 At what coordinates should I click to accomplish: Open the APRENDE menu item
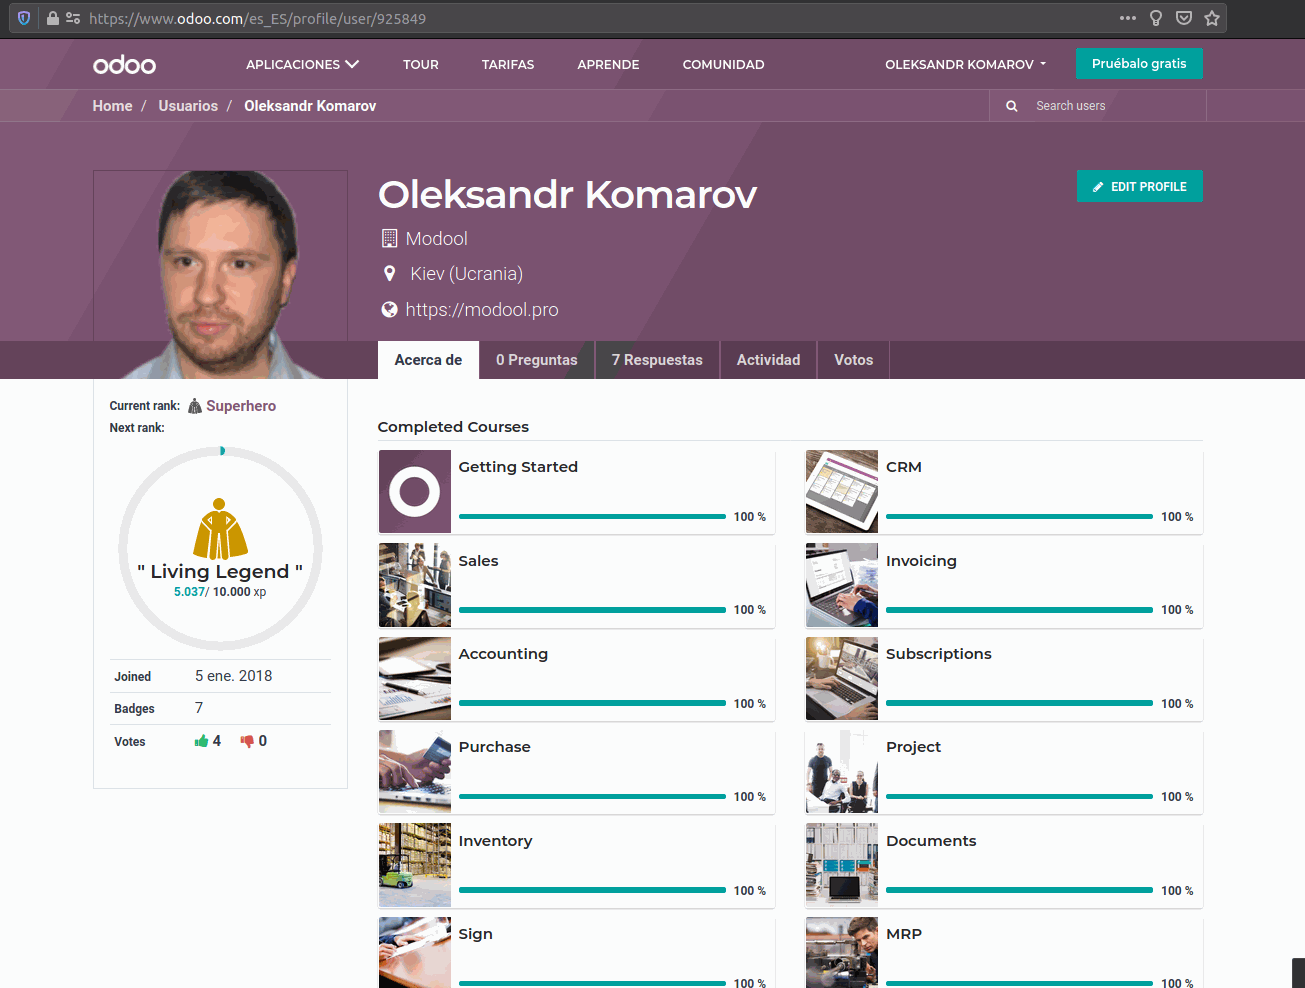pyautogui.click(x=608, y=64)
